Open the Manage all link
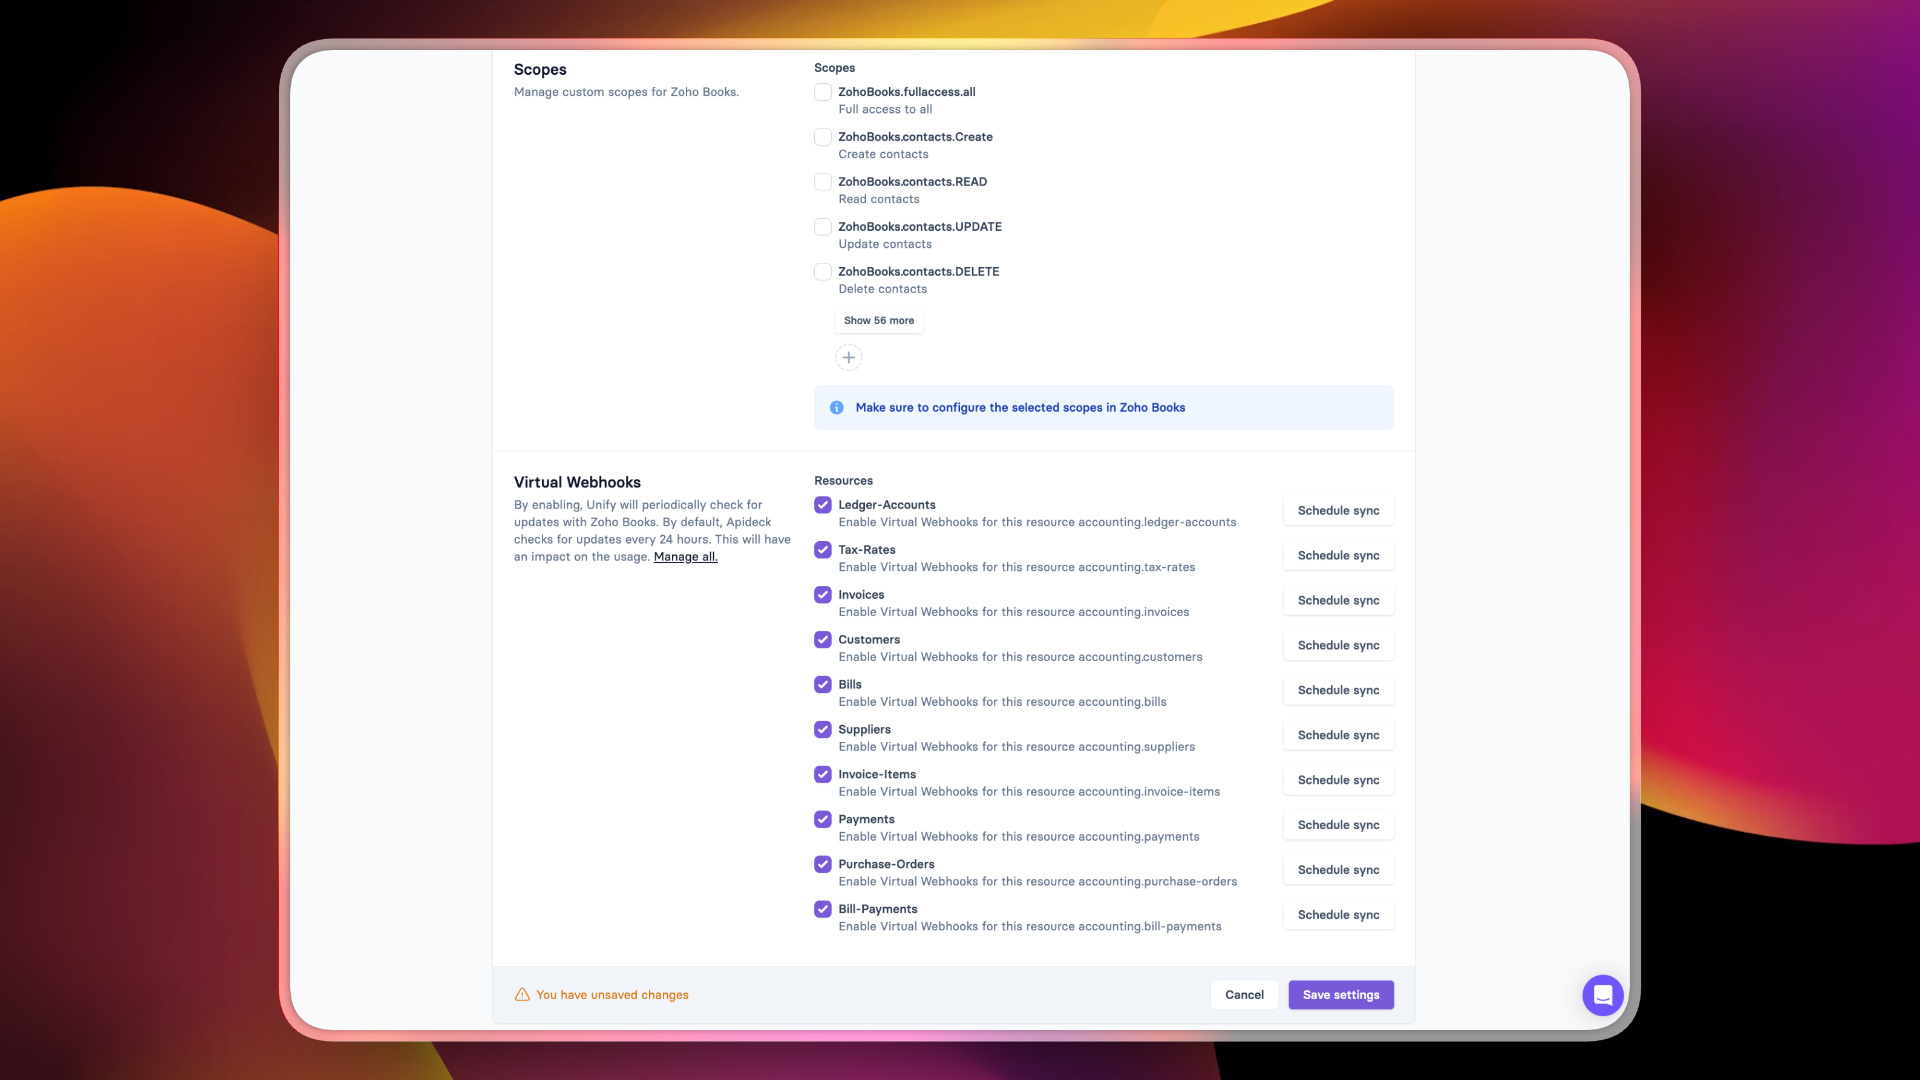 coord(685,557)
